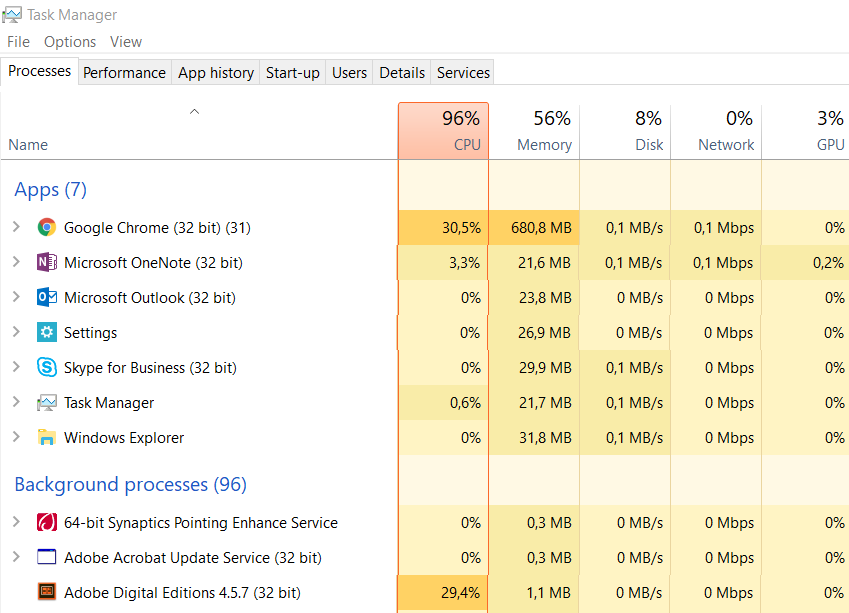Expand the Adobe Acrobat Update Service row
Screen dimensions: 849x613
point(16,557)
